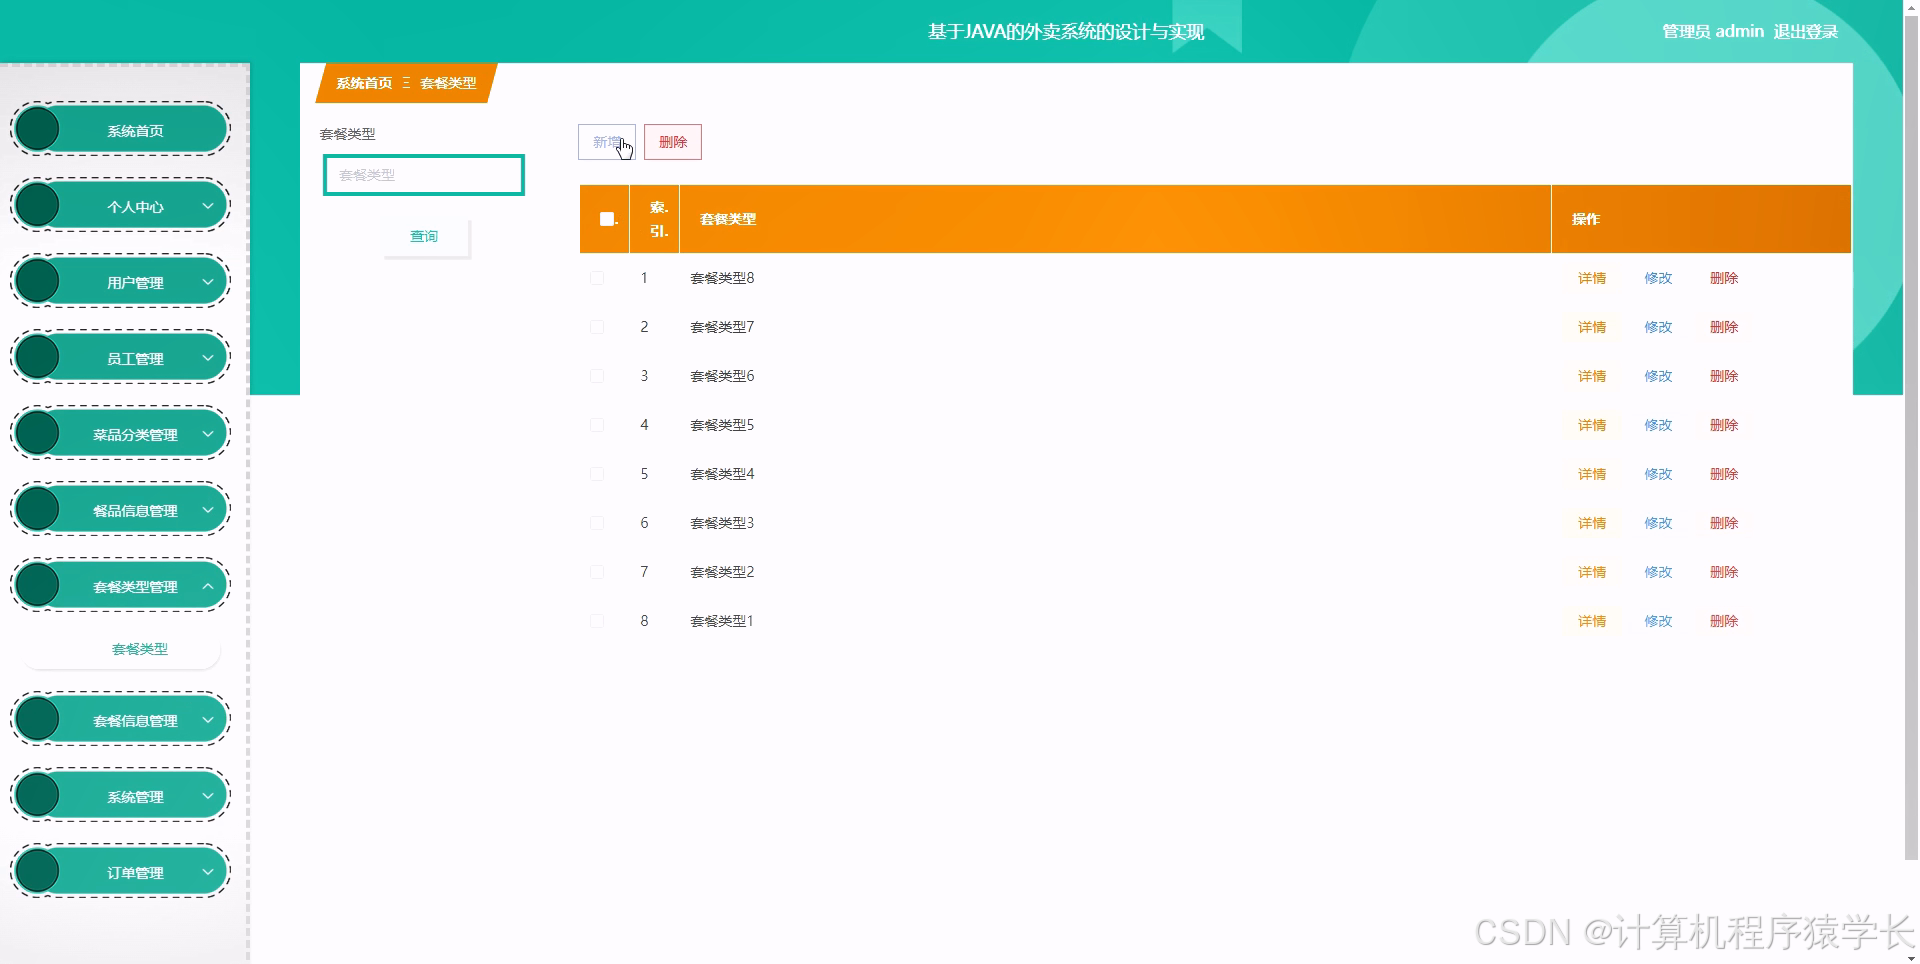
Task: Click 退出登录 to log out
Action: 1806,32
